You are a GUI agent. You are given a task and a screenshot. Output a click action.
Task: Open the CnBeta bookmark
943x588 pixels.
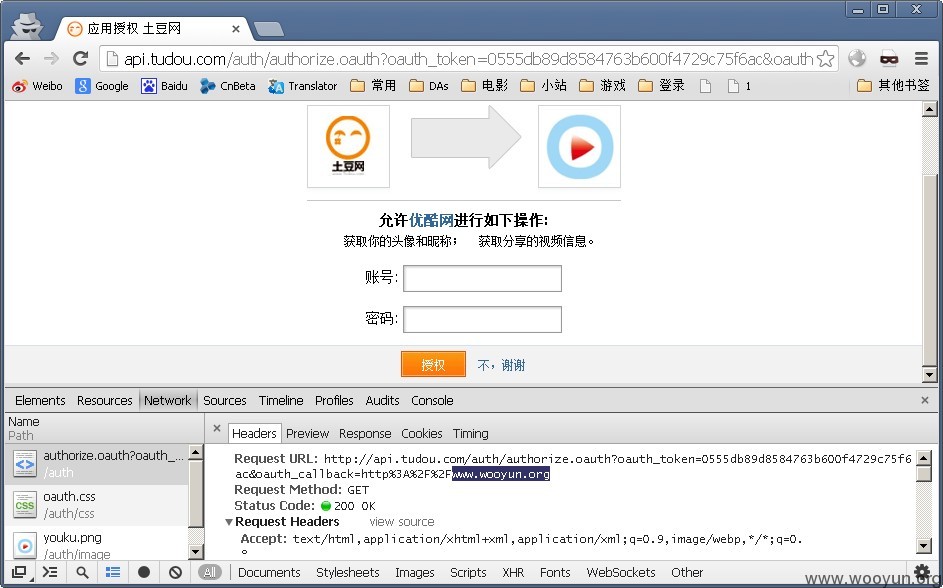[228, 86]
